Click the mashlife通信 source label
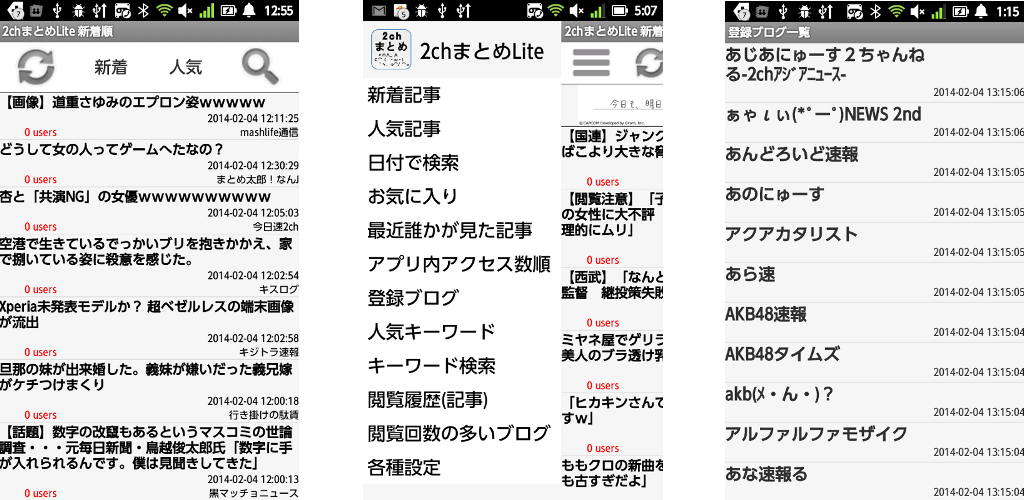The height and width of the screenshot is (500, 1024). pyautogui.click(x=269, y=133)
